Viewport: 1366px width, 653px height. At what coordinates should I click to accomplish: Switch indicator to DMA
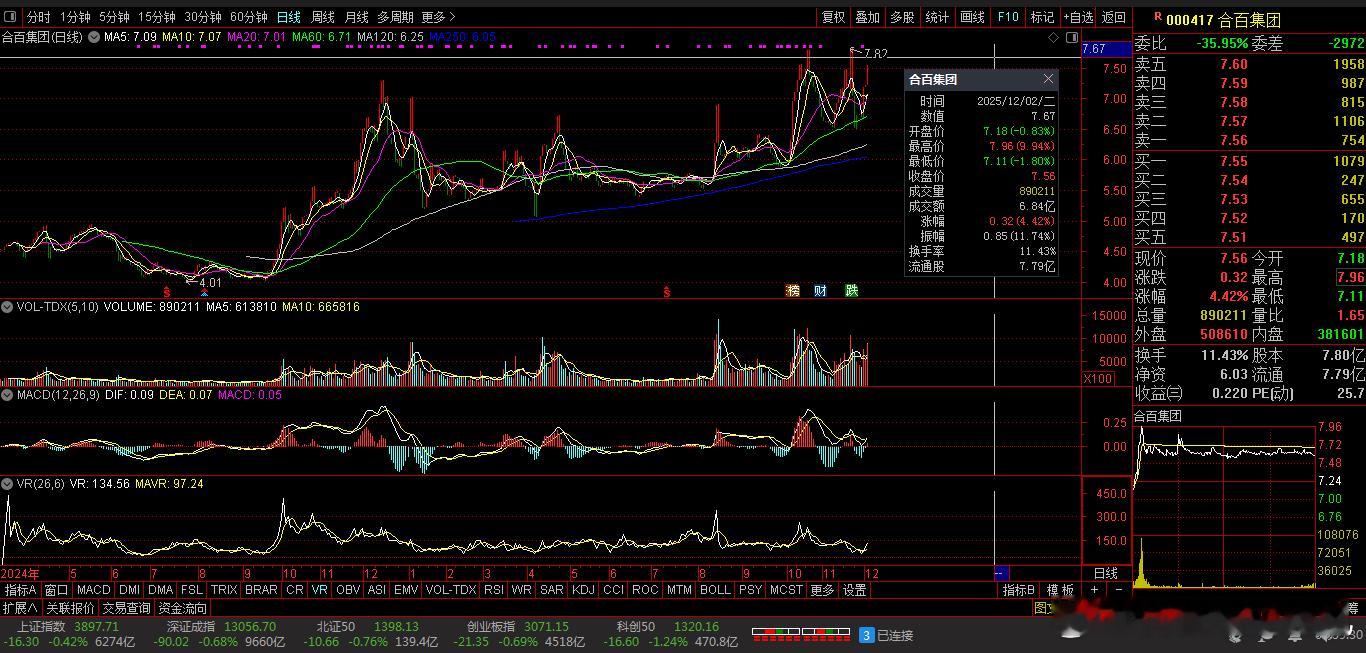(x=160, y=590)
